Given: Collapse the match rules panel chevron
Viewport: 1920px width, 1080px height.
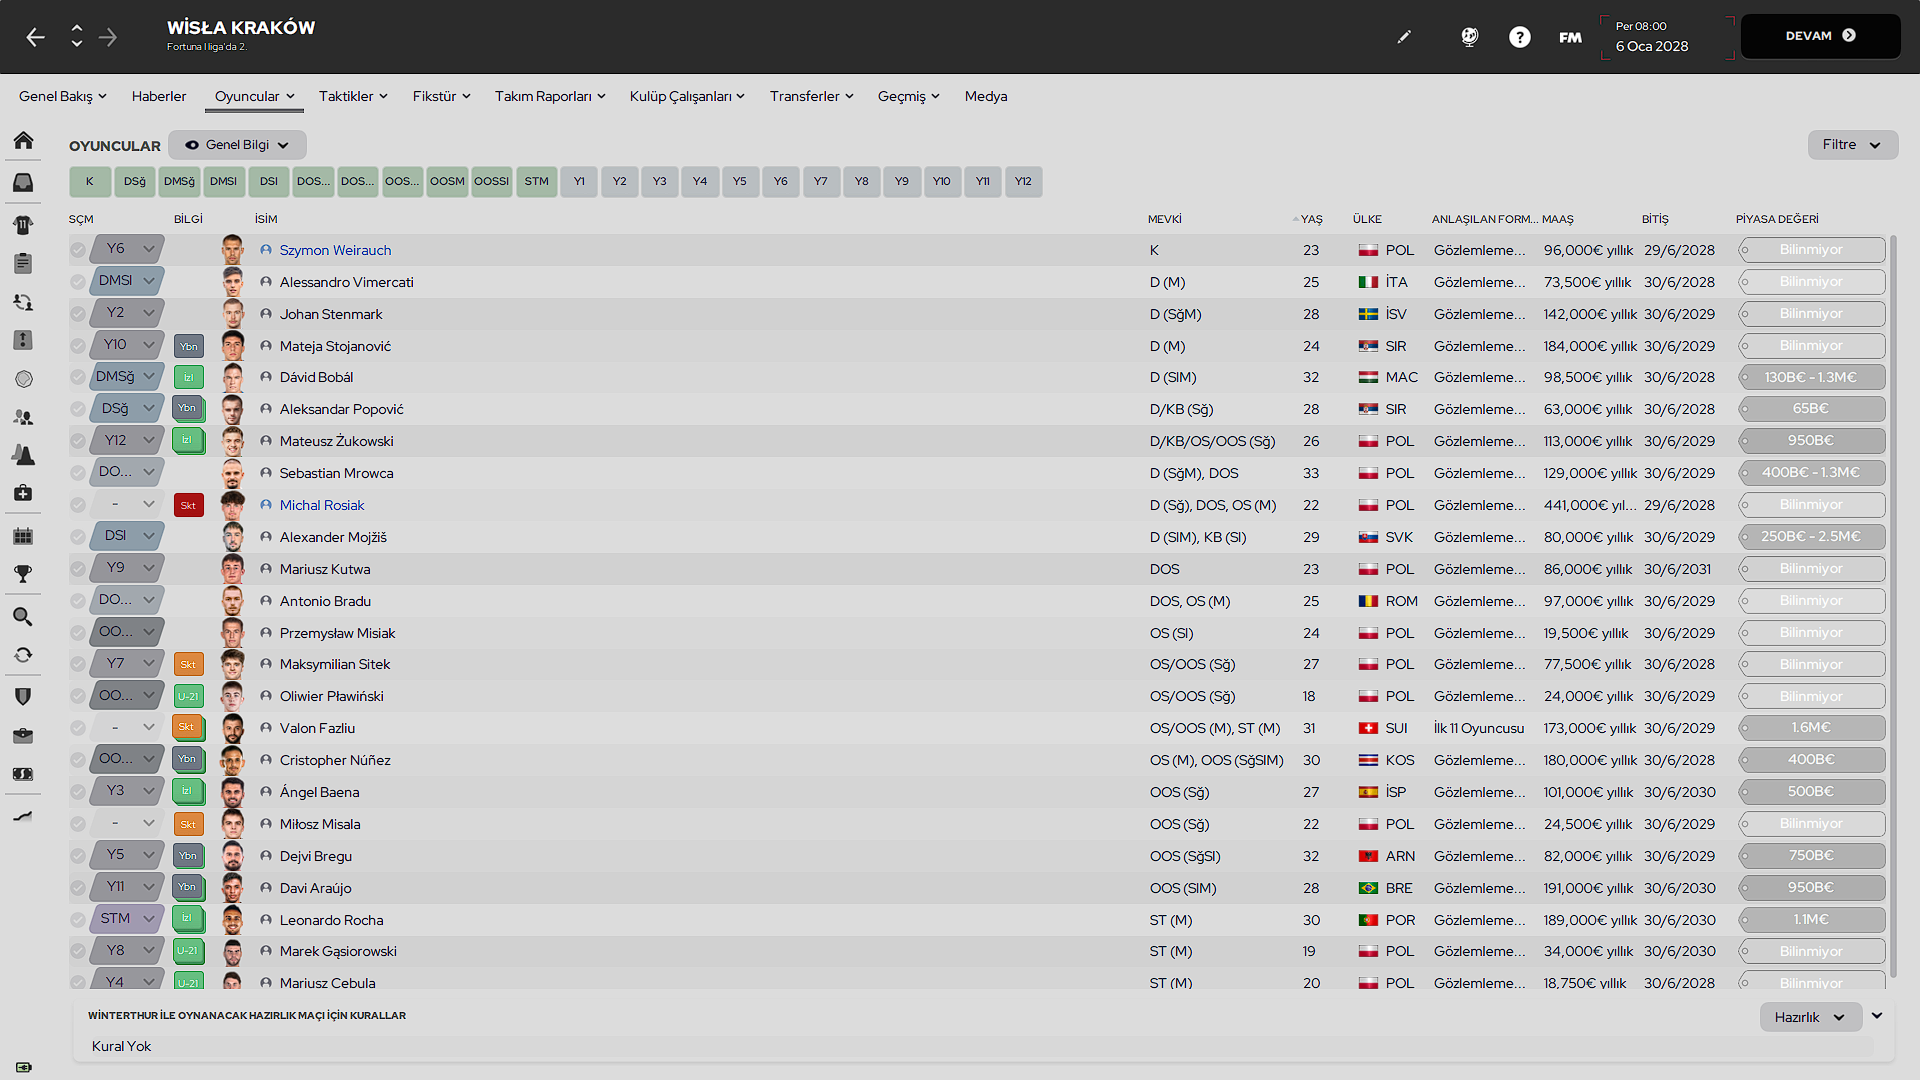Looking at the screenshot, I should pyautogui.click(x=1877, y=1016).
